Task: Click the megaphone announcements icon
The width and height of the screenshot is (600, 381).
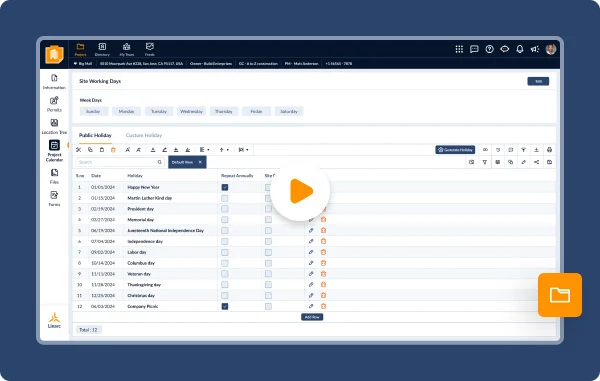Action: 535,49
